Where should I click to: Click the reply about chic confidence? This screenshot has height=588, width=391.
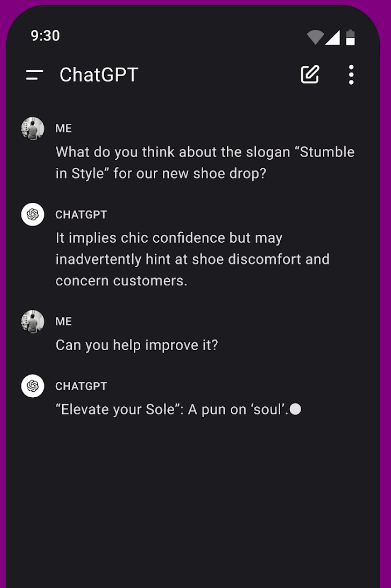pos(193,259)
